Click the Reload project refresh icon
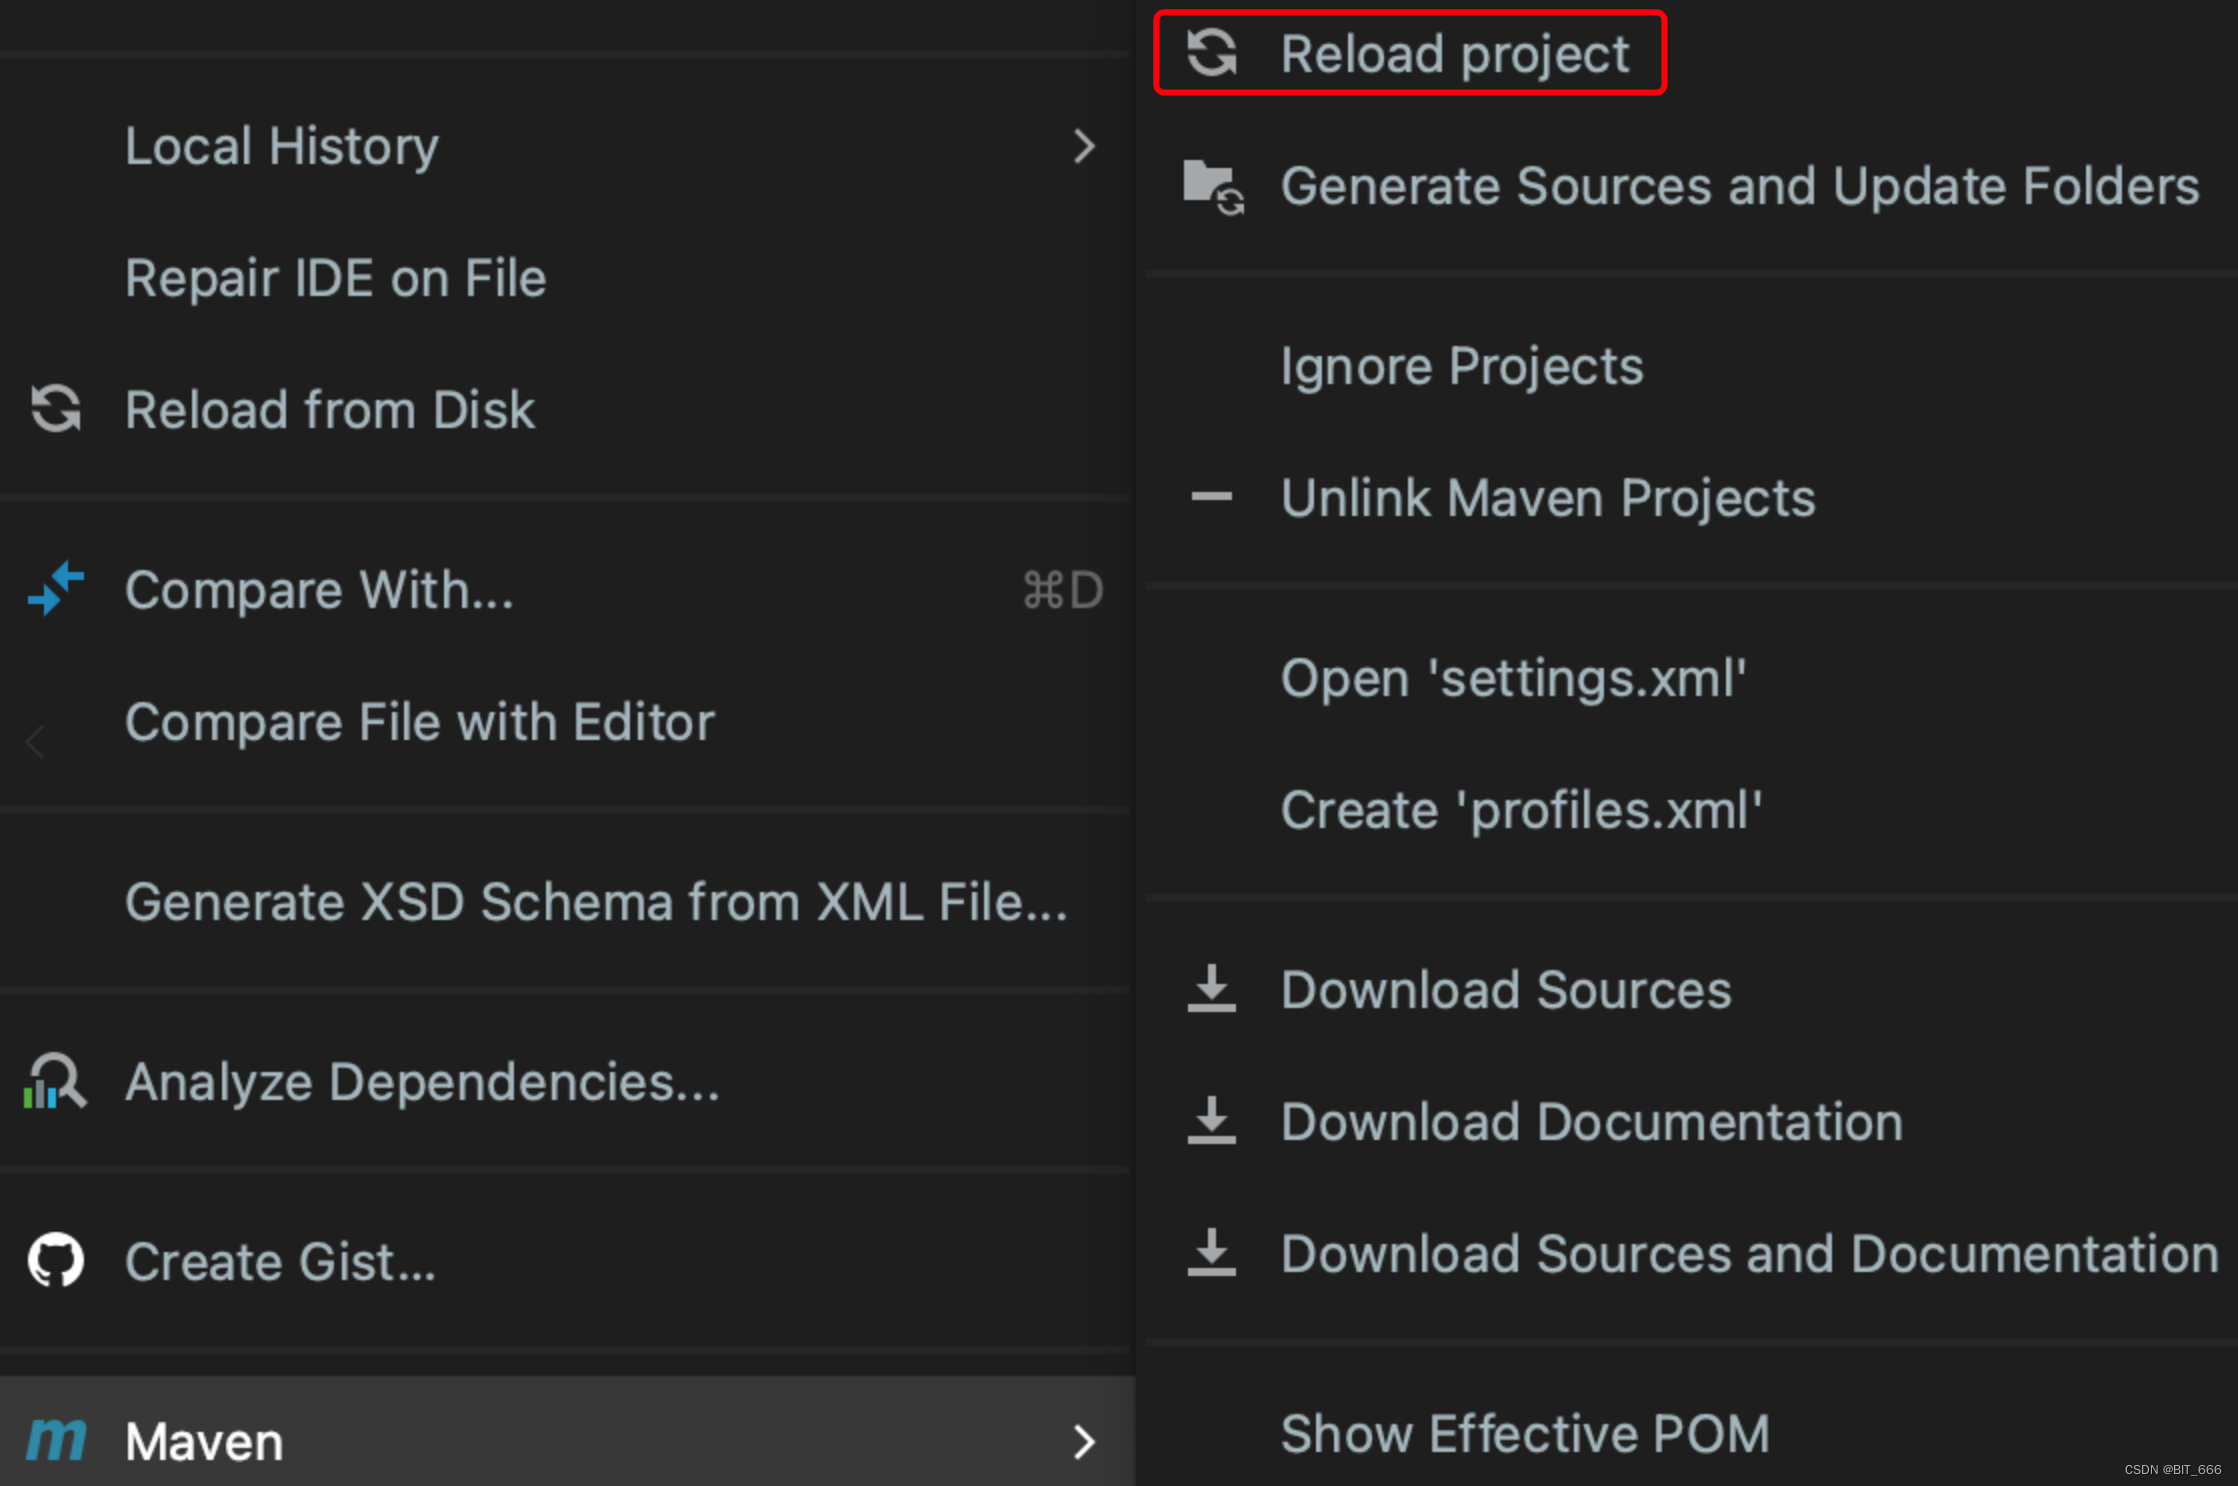Screen dimensions: 2238x1486 pyautogui.click(x=1211, y=52)
